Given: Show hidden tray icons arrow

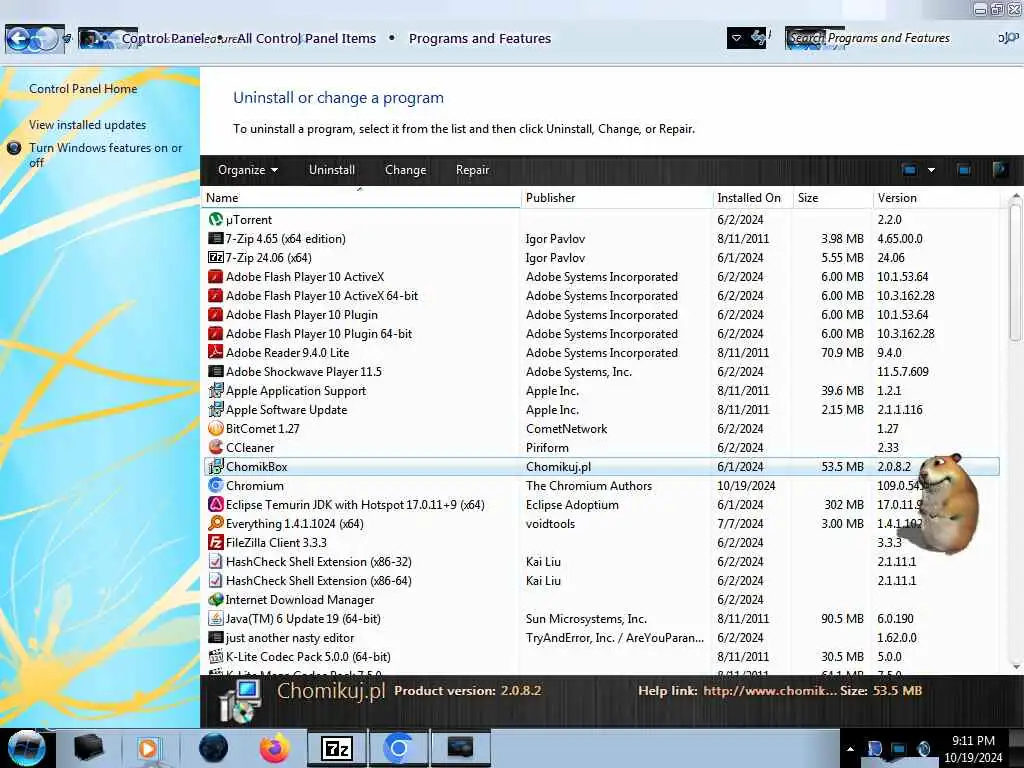Looking at the screenshot, I should pyautogui.click(x=850, y=749).
